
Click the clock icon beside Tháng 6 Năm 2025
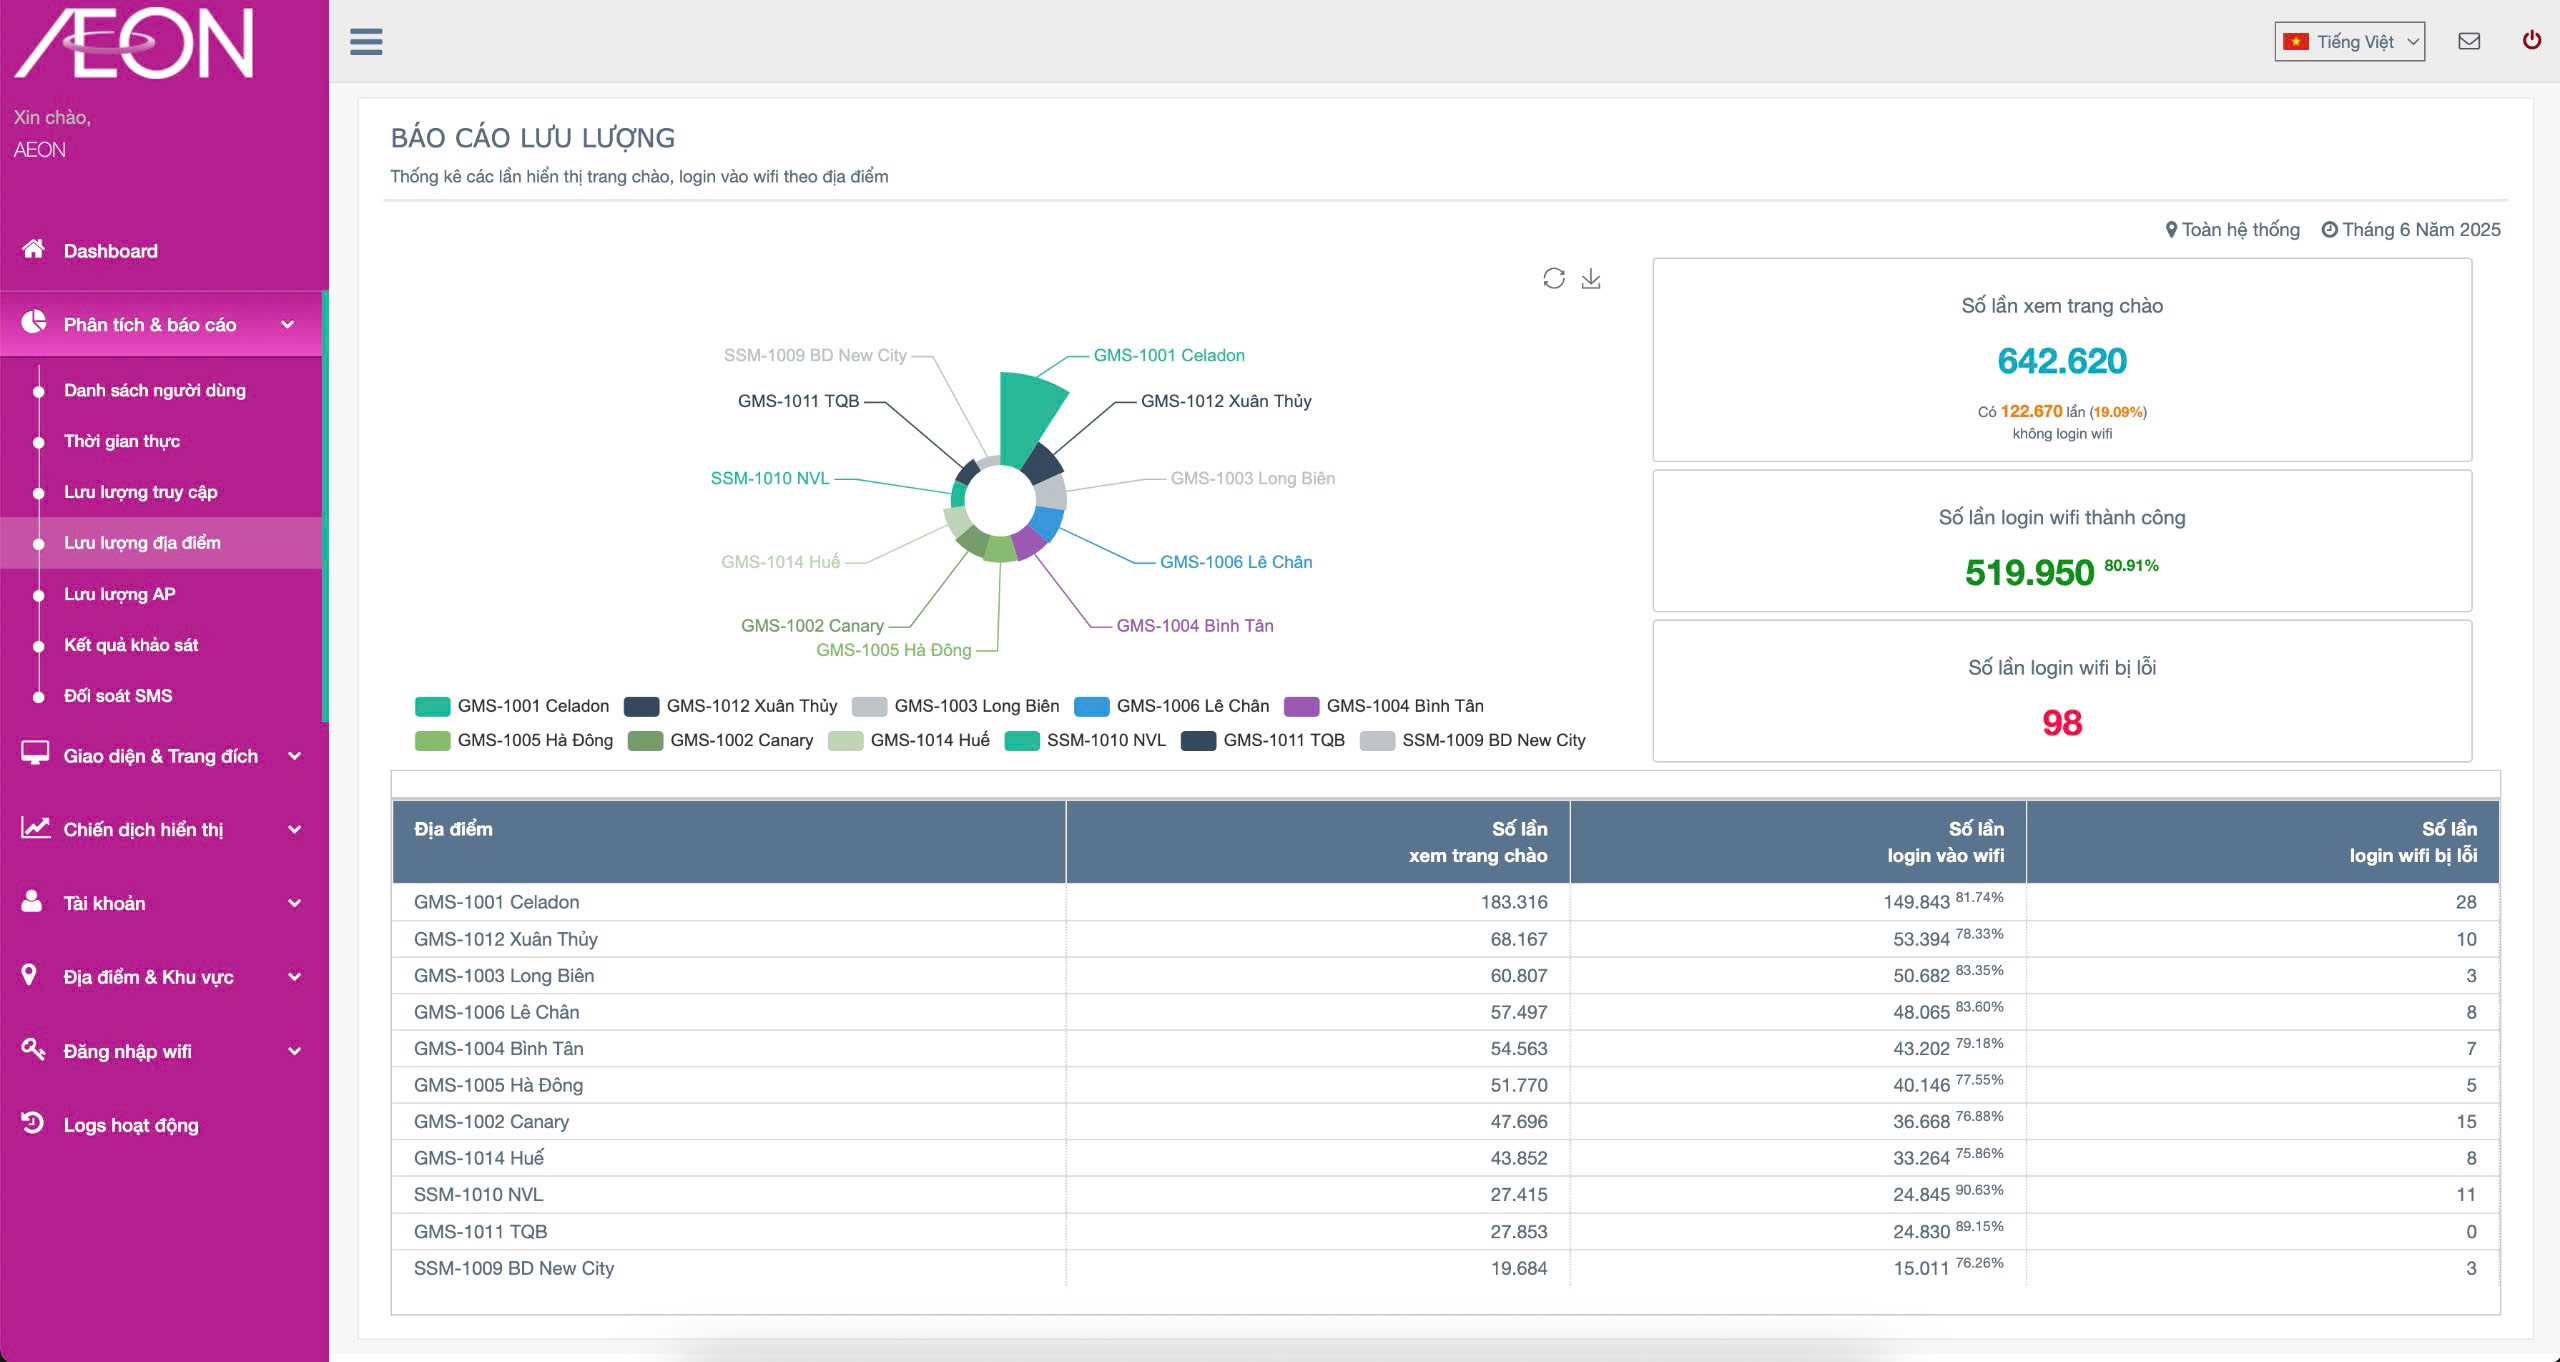coord(2329,230)
